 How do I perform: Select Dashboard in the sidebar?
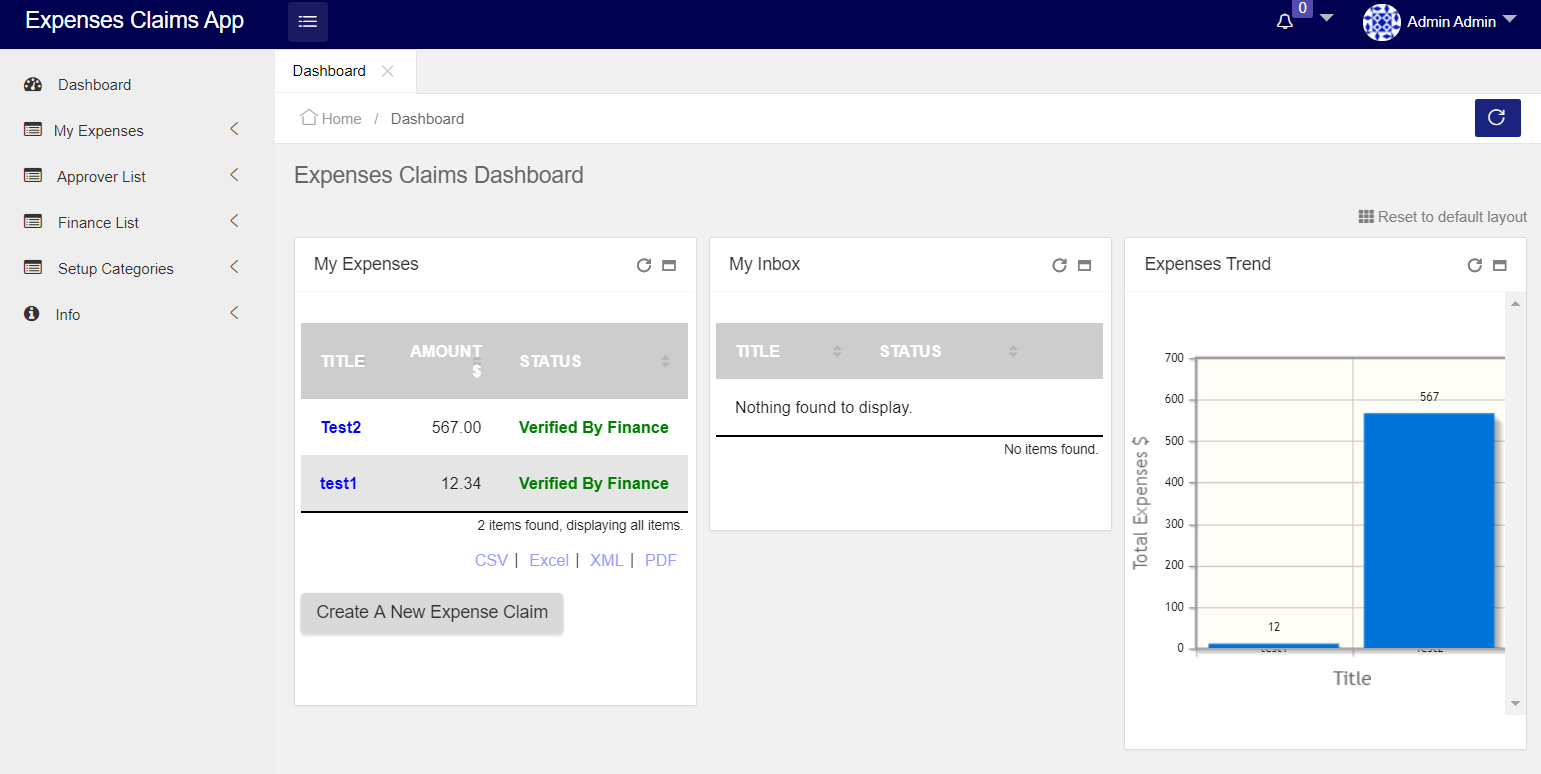tap(94, 85)
